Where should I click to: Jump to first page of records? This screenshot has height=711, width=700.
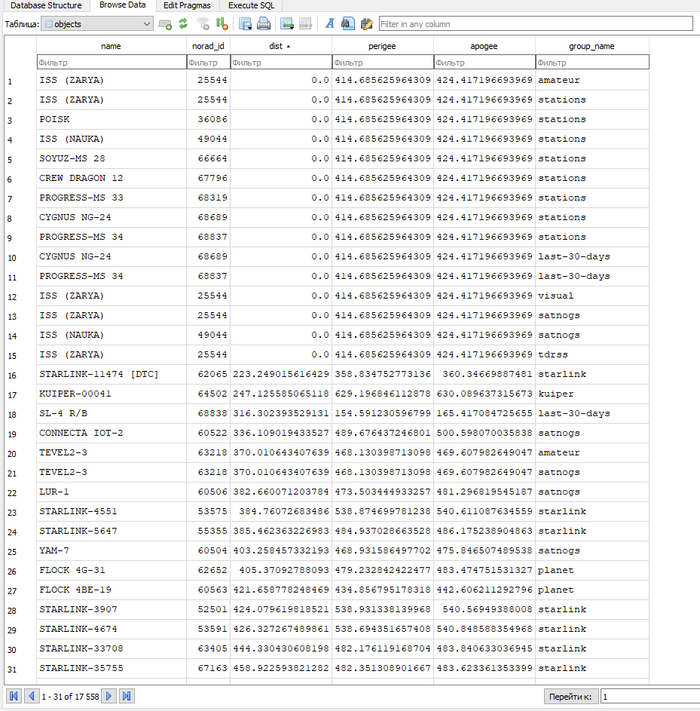(14, 696)
